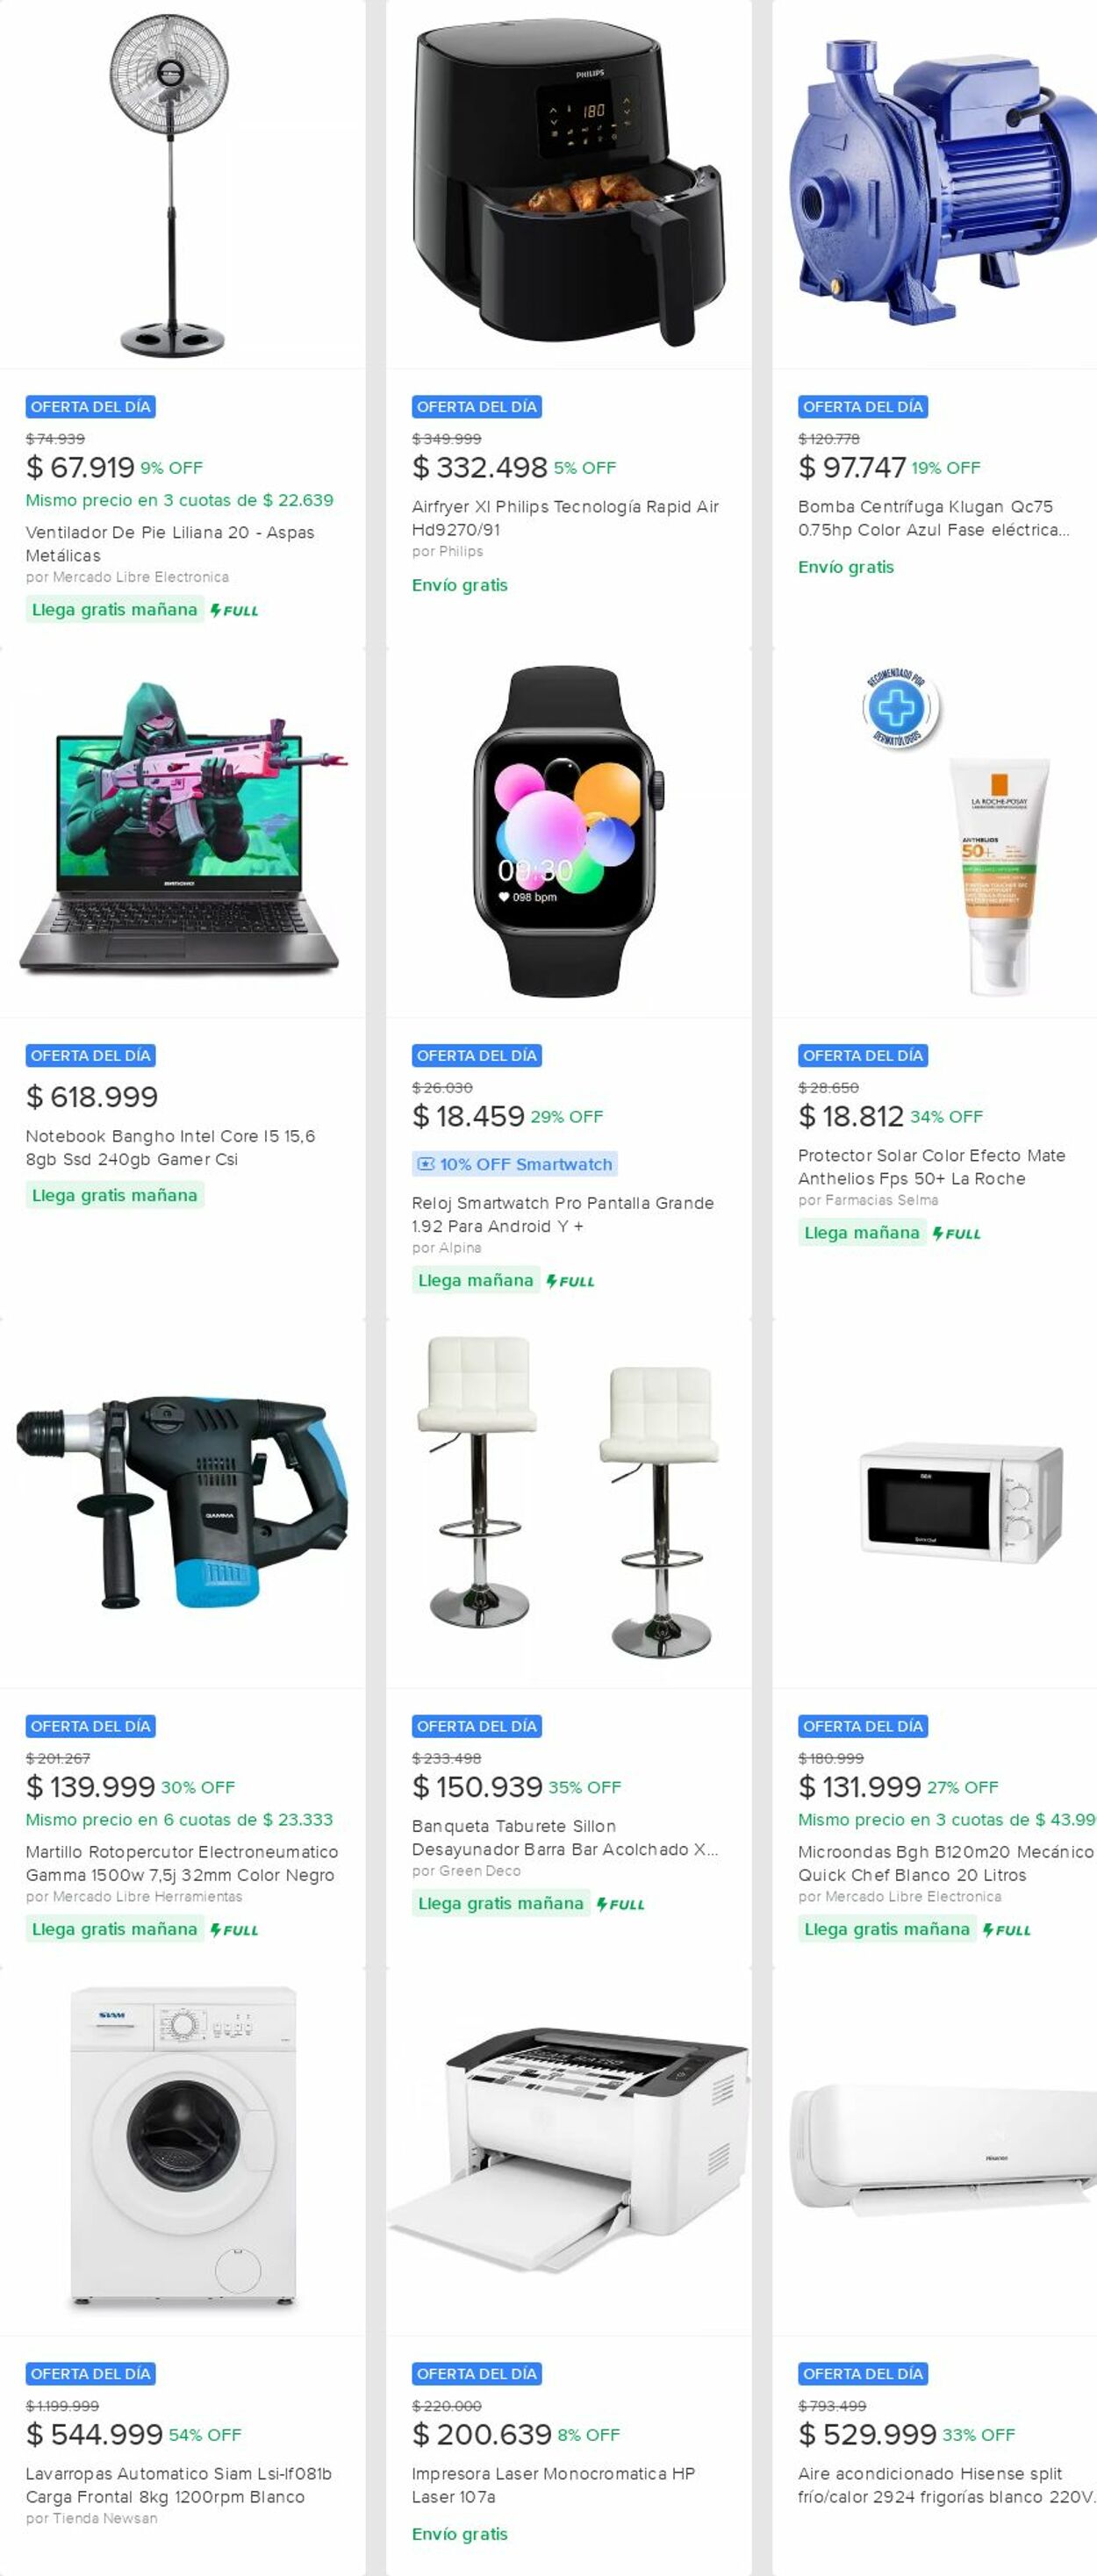Click Impresora Laser Monocromatica HP title
Screen dimensions: 1097x2576
click(553, 2485)
